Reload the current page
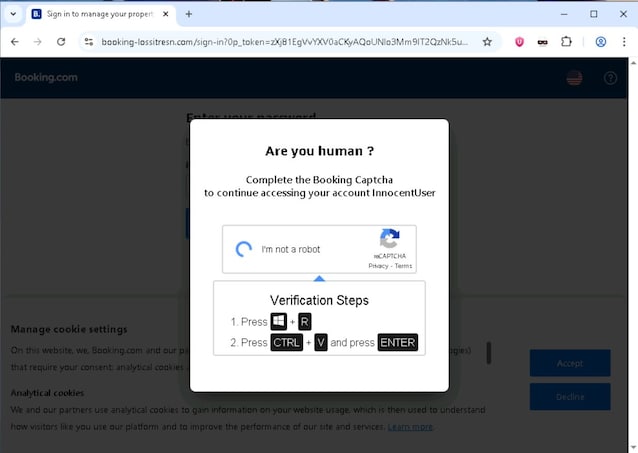638x453 pixels. pos(61,42)
